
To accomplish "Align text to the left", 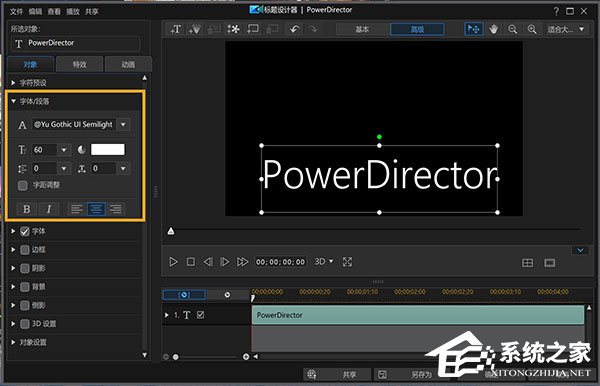I will coord(77,209).
